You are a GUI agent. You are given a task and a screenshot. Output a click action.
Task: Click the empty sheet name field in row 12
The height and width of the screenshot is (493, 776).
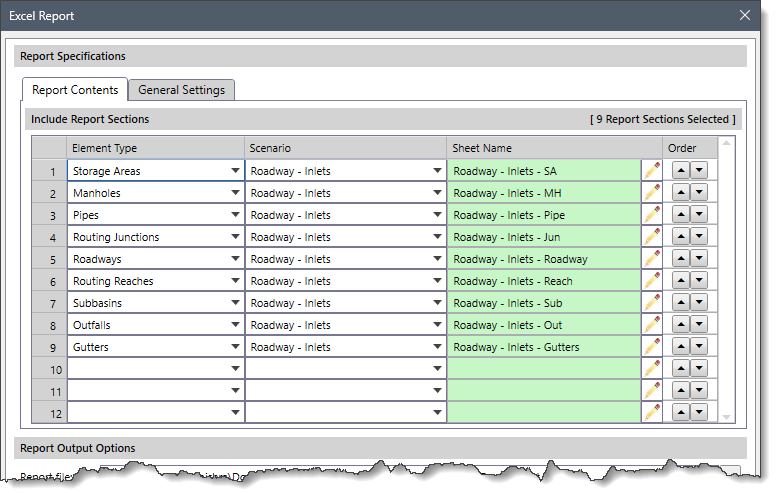[x=544, y=412]
